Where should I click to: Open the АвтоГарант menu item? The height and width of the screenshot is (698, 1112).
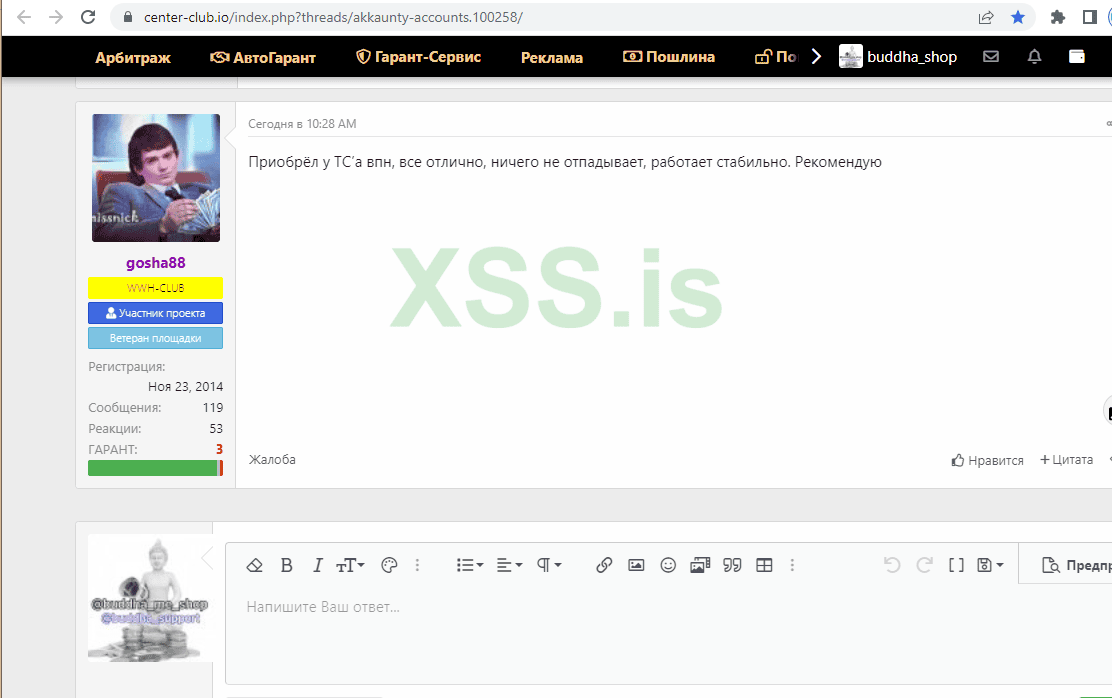262,57
